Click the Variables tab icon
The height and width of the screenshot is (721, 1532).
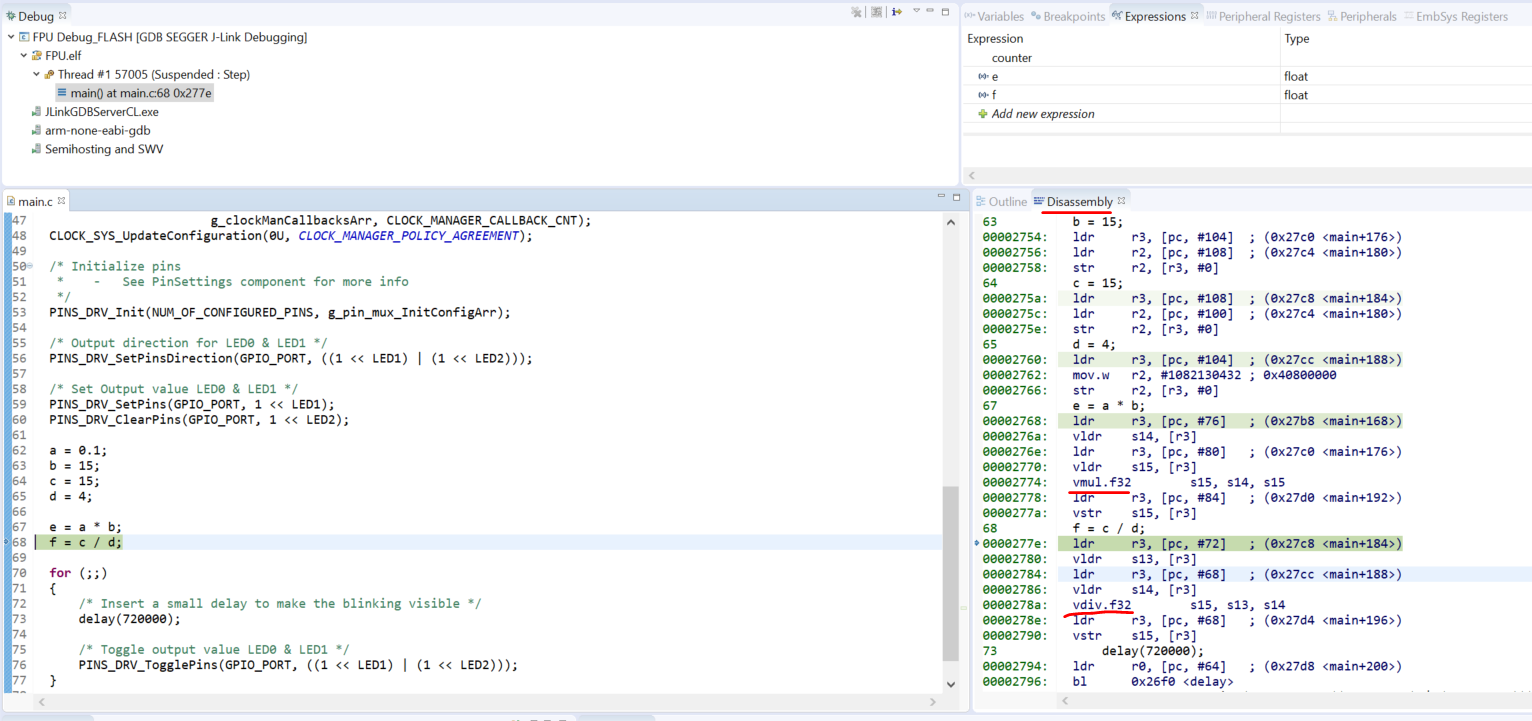point(971,15)
